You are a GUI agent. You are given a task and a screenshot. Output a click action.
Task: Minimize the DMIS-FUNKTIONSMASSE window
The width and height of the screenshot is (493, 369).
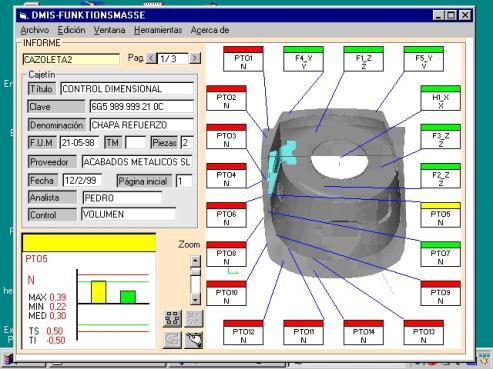pyautogui.click(x=439, y=15)
